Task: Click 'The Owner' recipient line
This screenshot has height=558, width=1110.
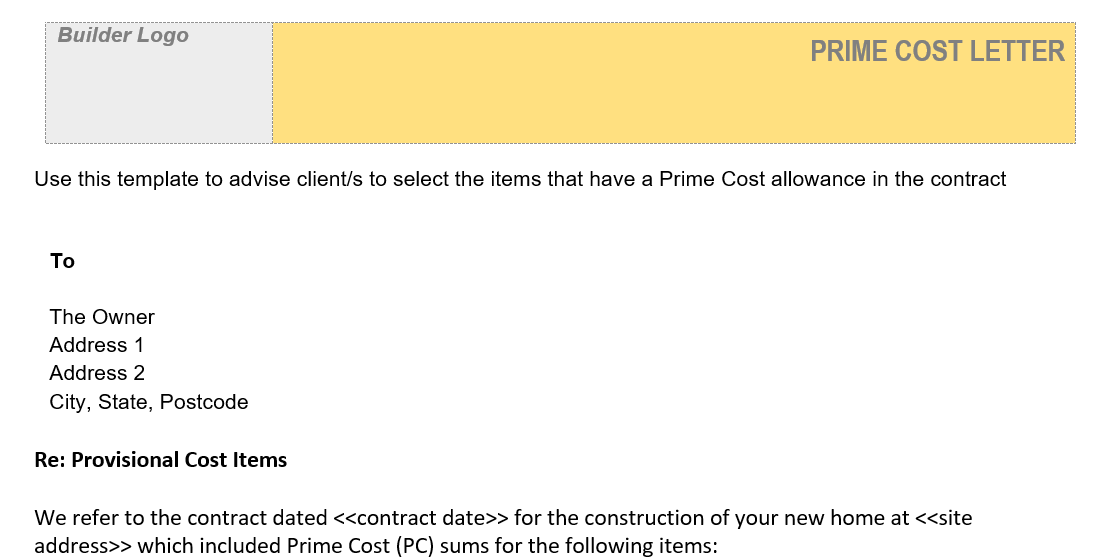Action: (102, 317)
